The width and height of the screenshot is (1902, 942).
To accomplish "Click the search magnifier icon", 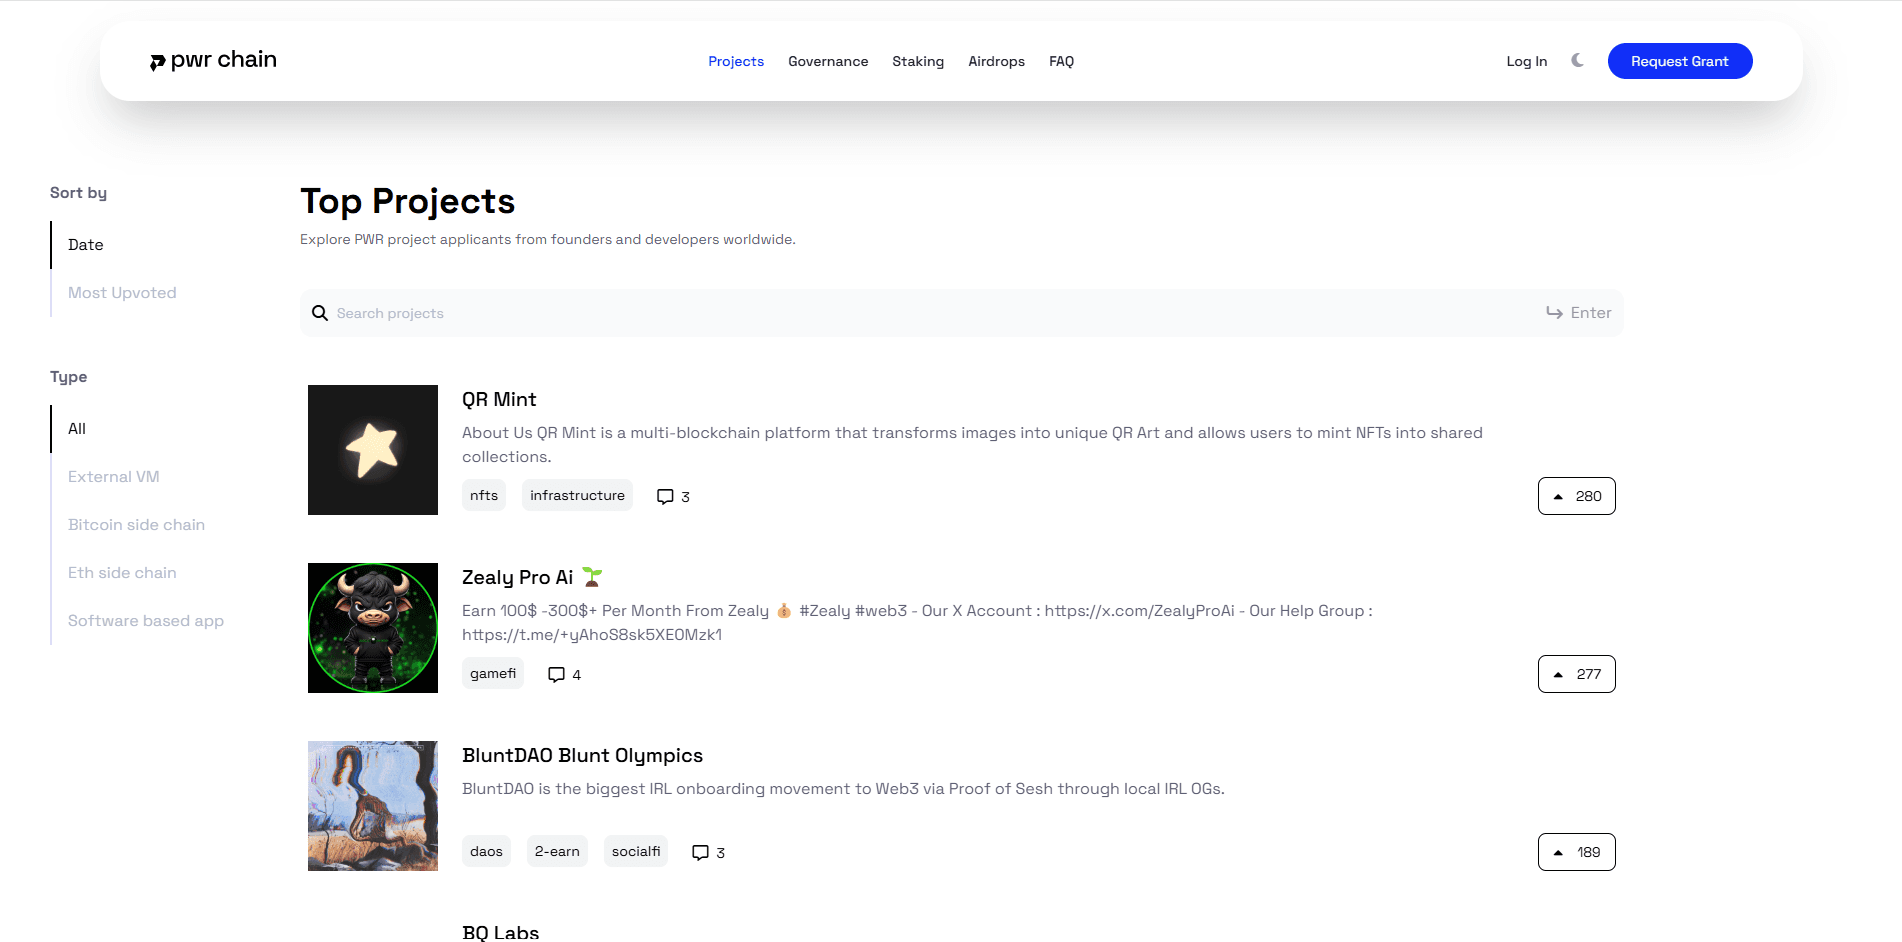I will tap(320, 312).
